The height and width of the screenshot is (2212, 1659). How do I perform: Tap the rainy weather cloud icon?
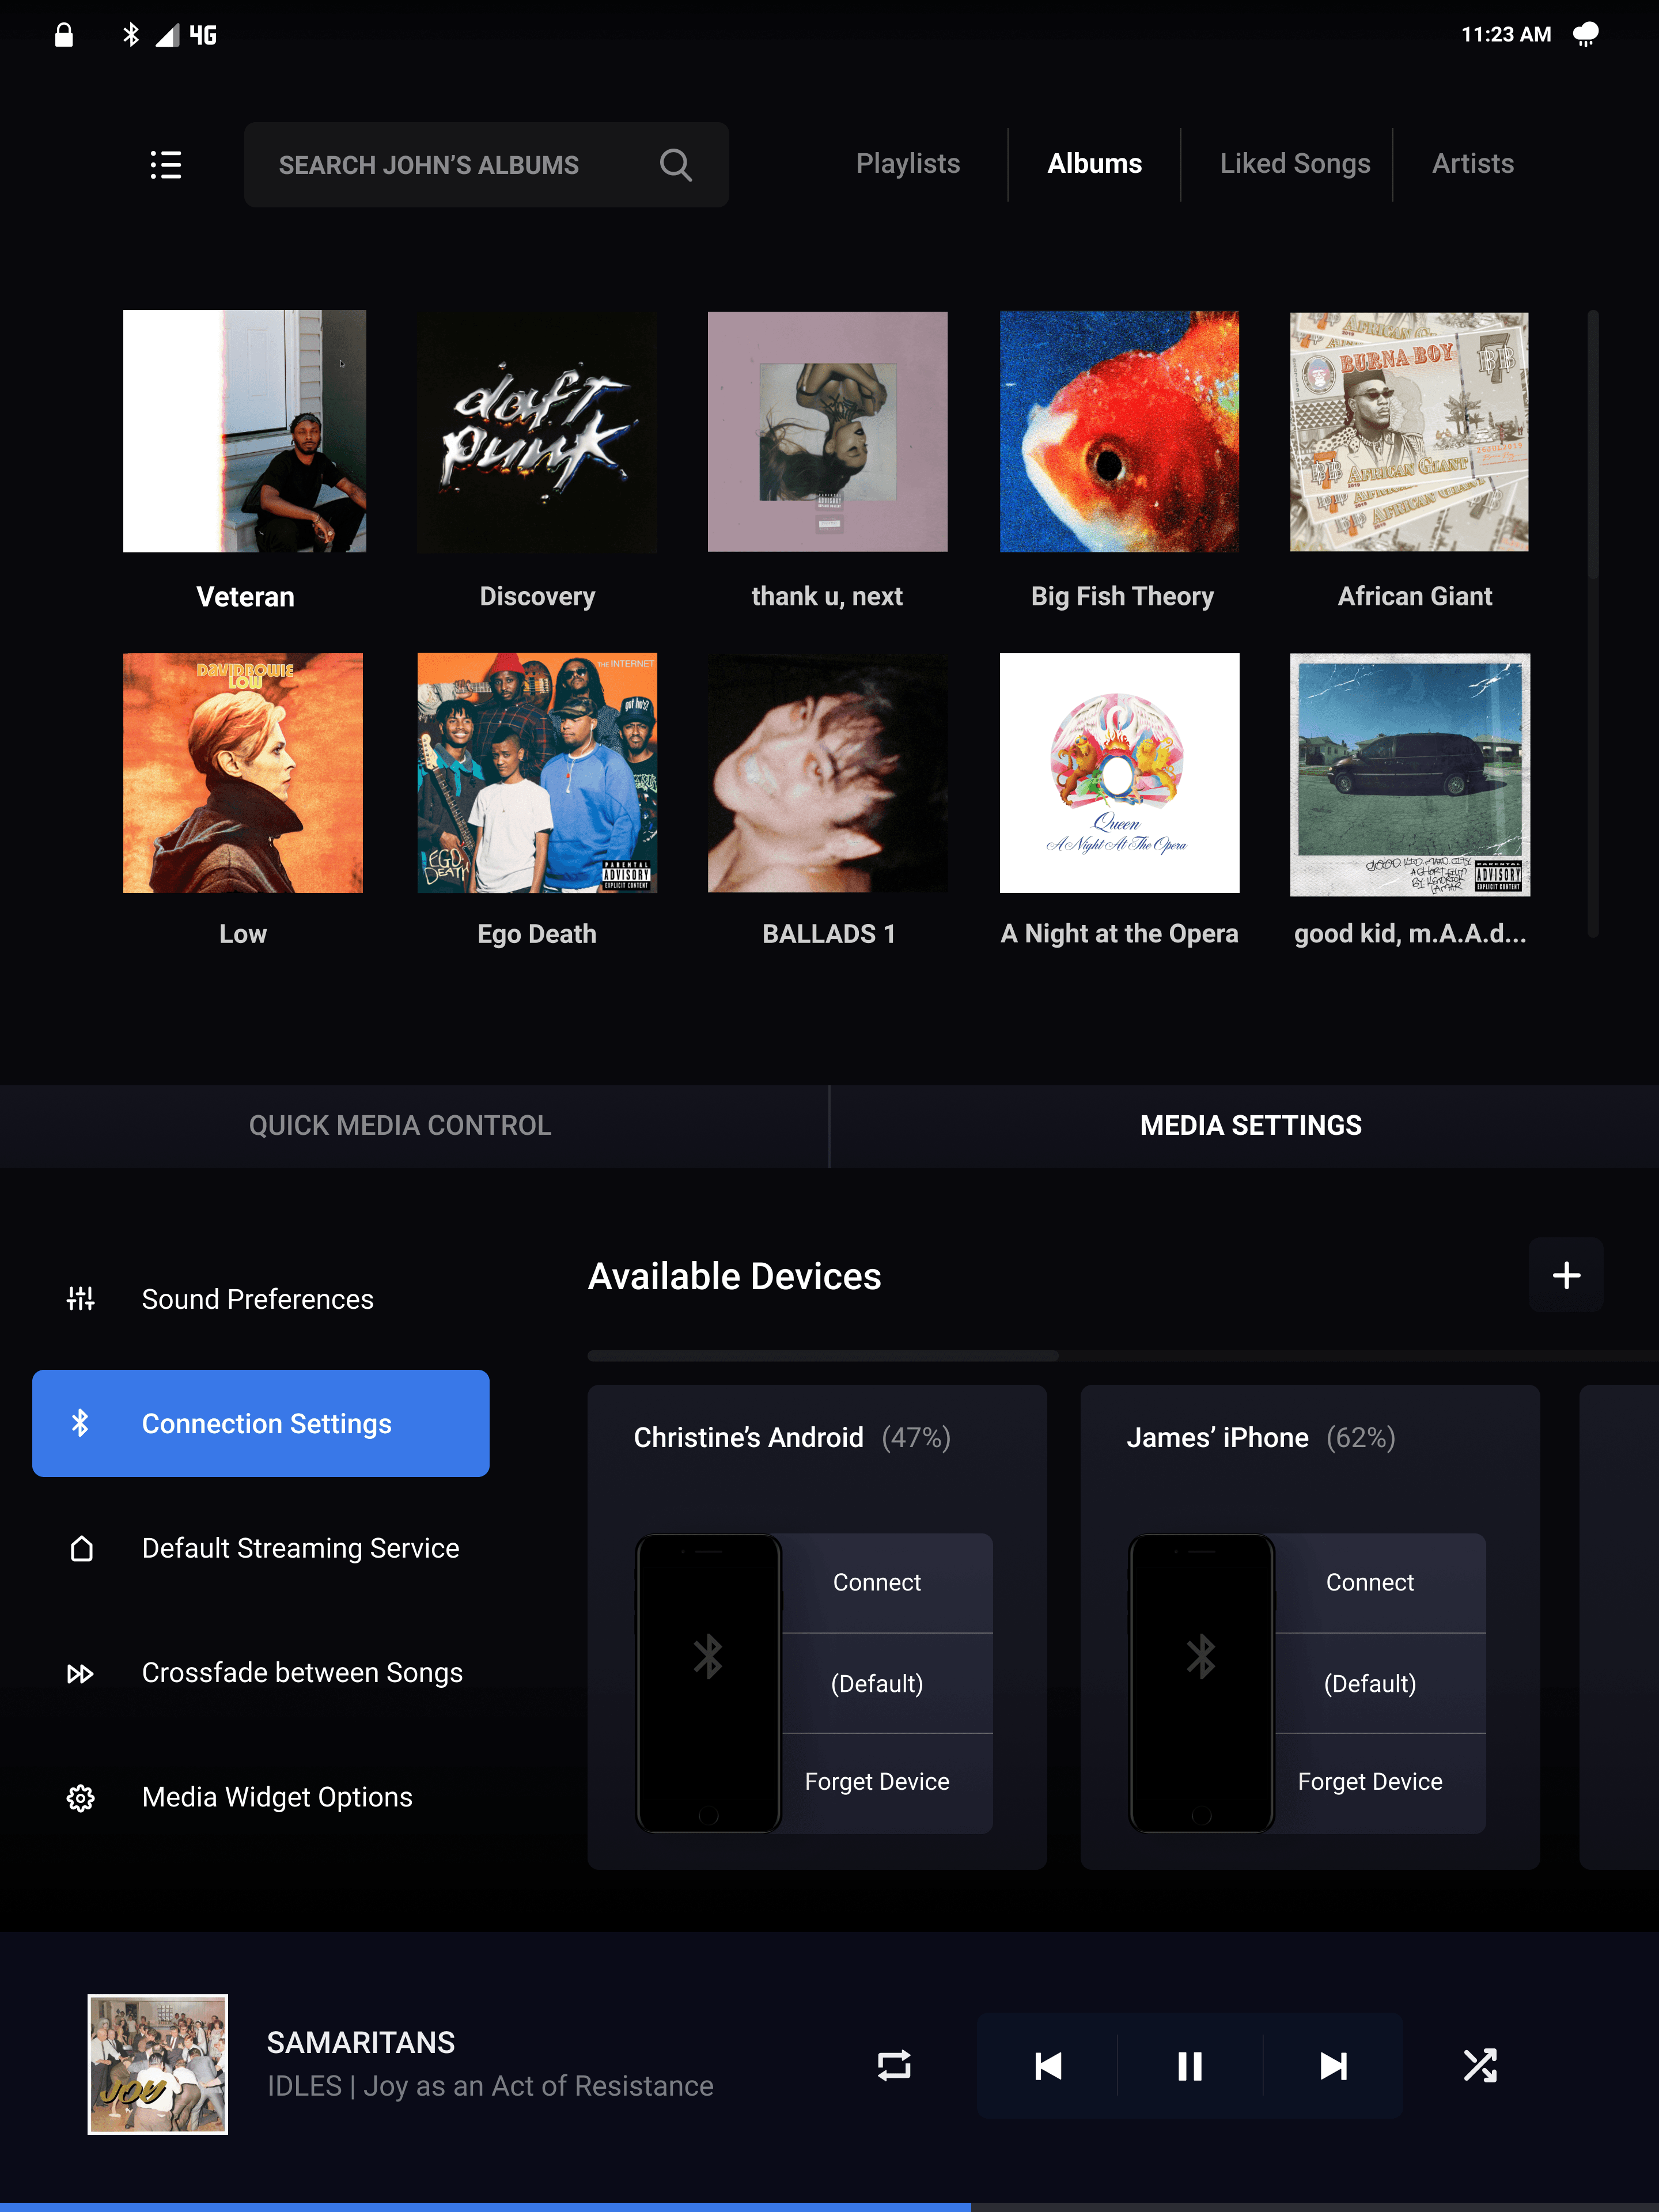1585,35
